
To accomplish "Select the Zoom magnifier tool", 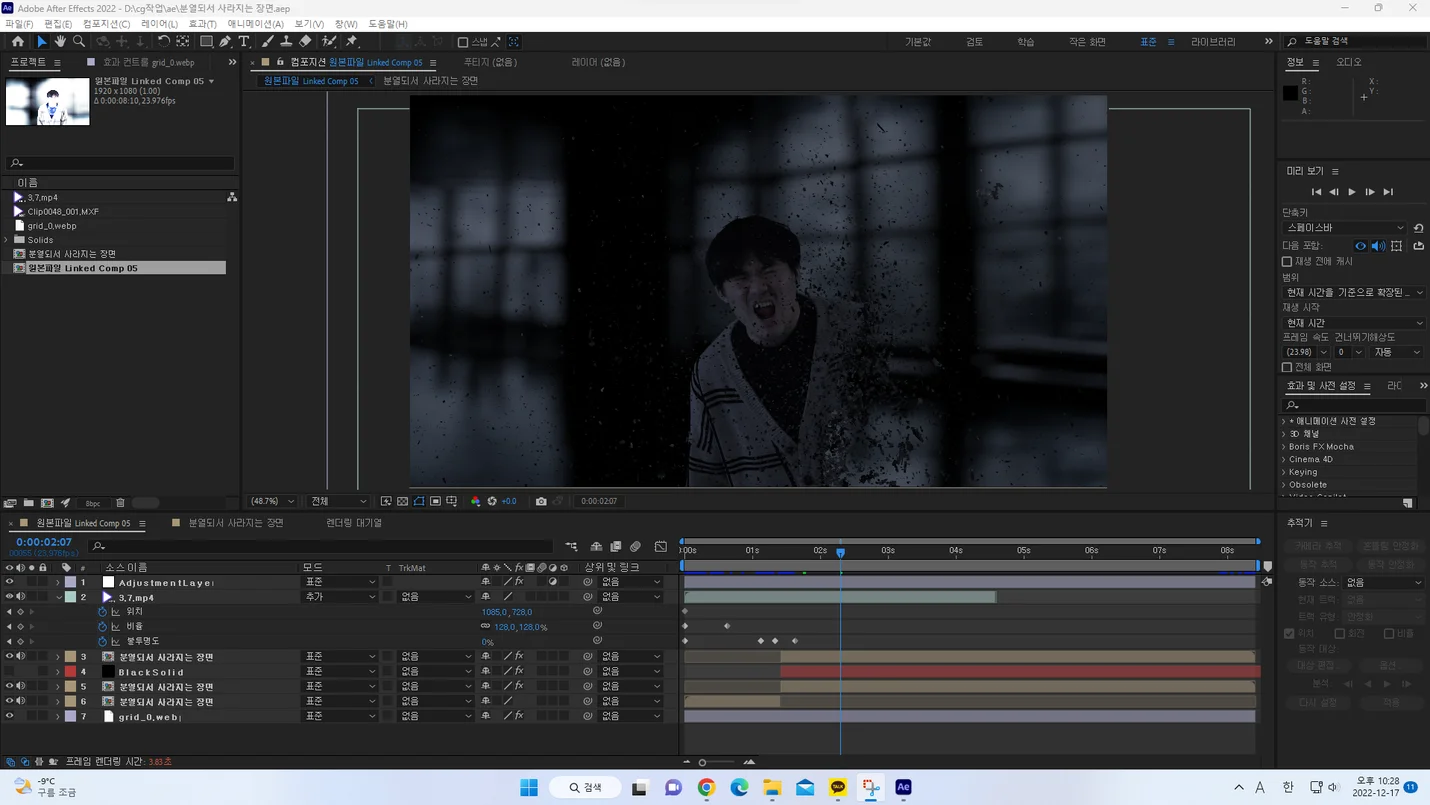I will click(x=79, y=42).
